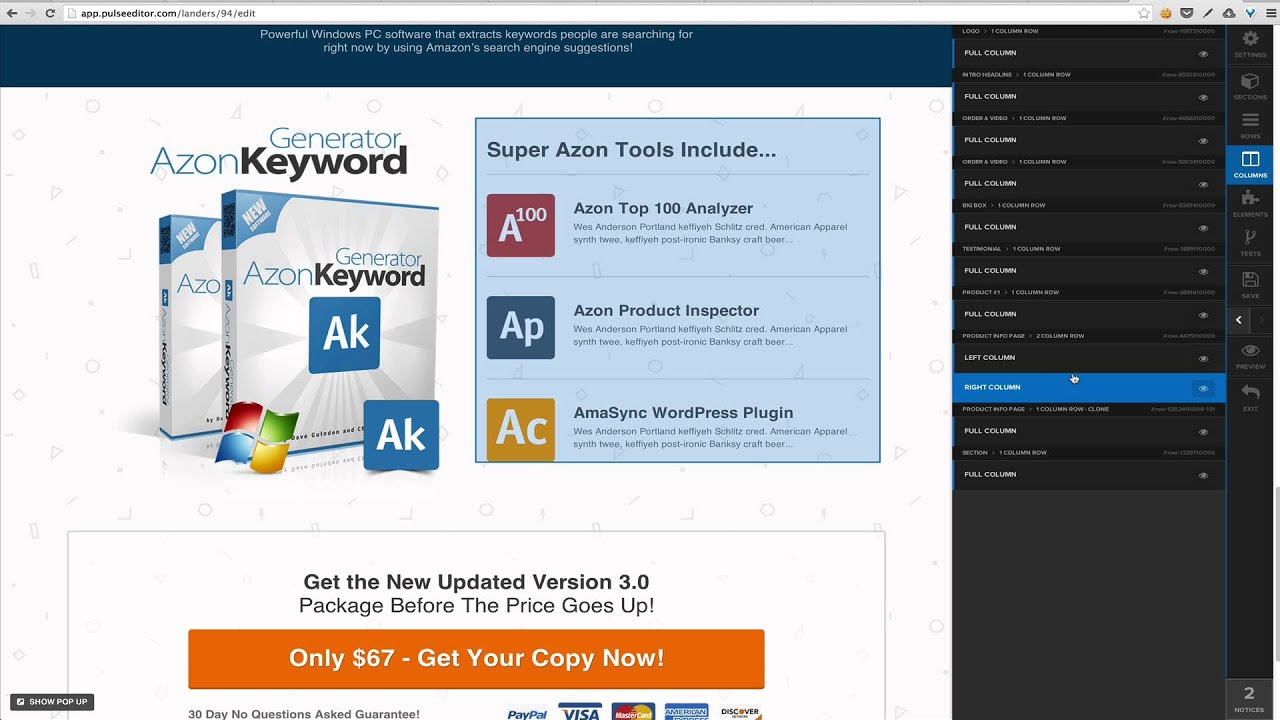Select Full Column under Section row
Screen dimensions: 1280x720
click(x=1089, y=474)
